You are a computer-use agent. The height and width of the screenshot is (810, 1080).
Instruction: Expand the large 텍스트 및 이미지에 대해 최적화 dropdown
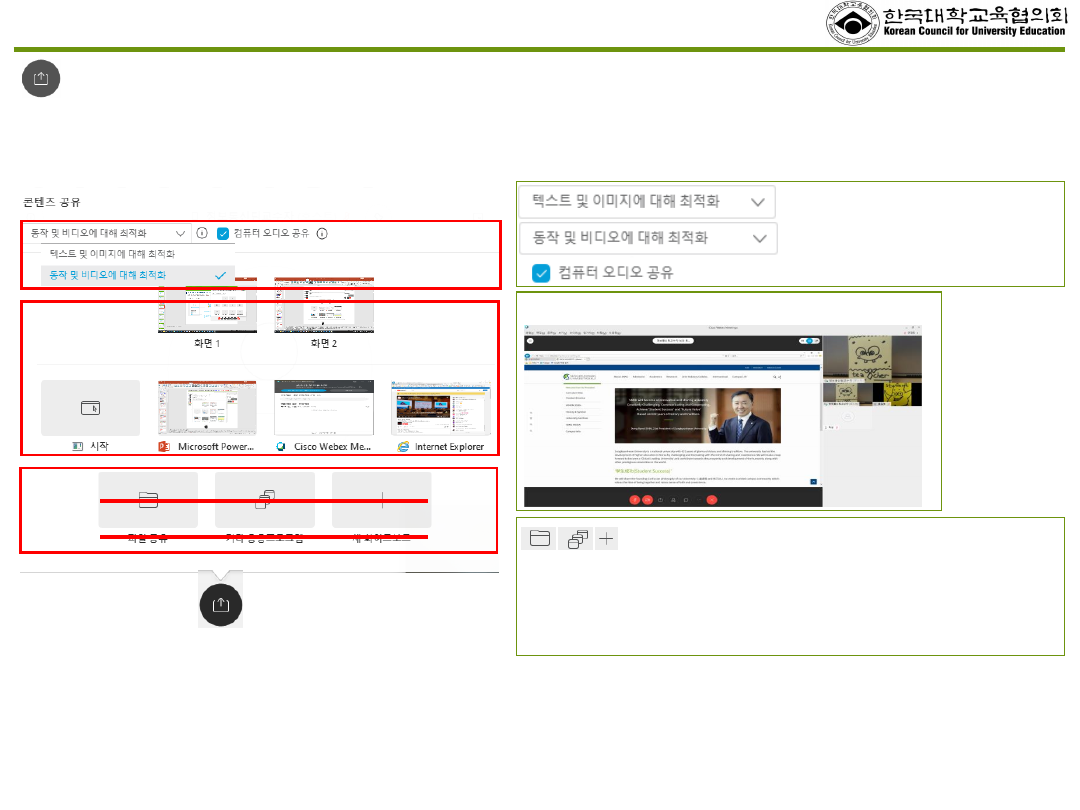tap(647, 201)
